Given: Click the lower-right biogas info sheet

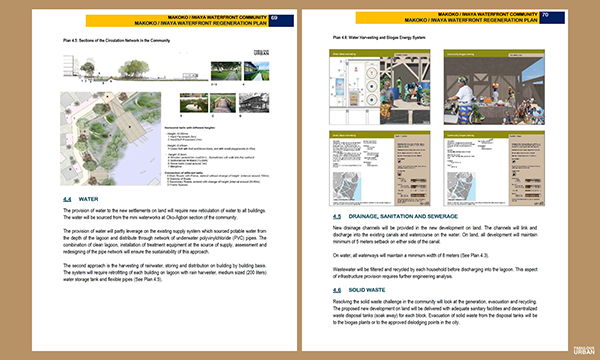Looking at the screenshot, I should tap(494, 168).
